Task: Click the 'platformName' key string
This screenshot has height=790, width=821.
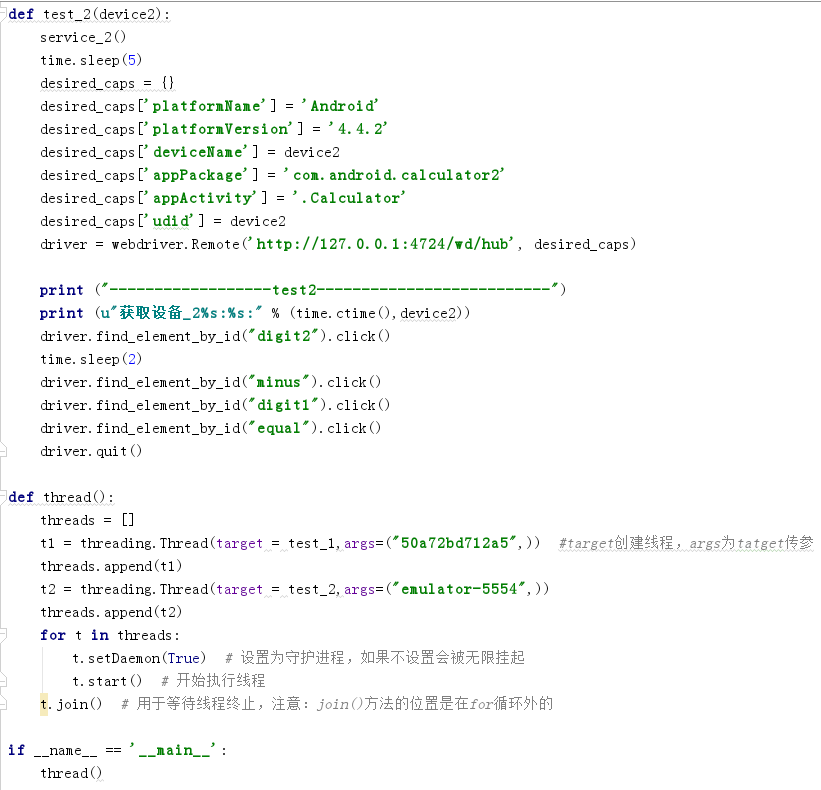Action: click(208, 106)
